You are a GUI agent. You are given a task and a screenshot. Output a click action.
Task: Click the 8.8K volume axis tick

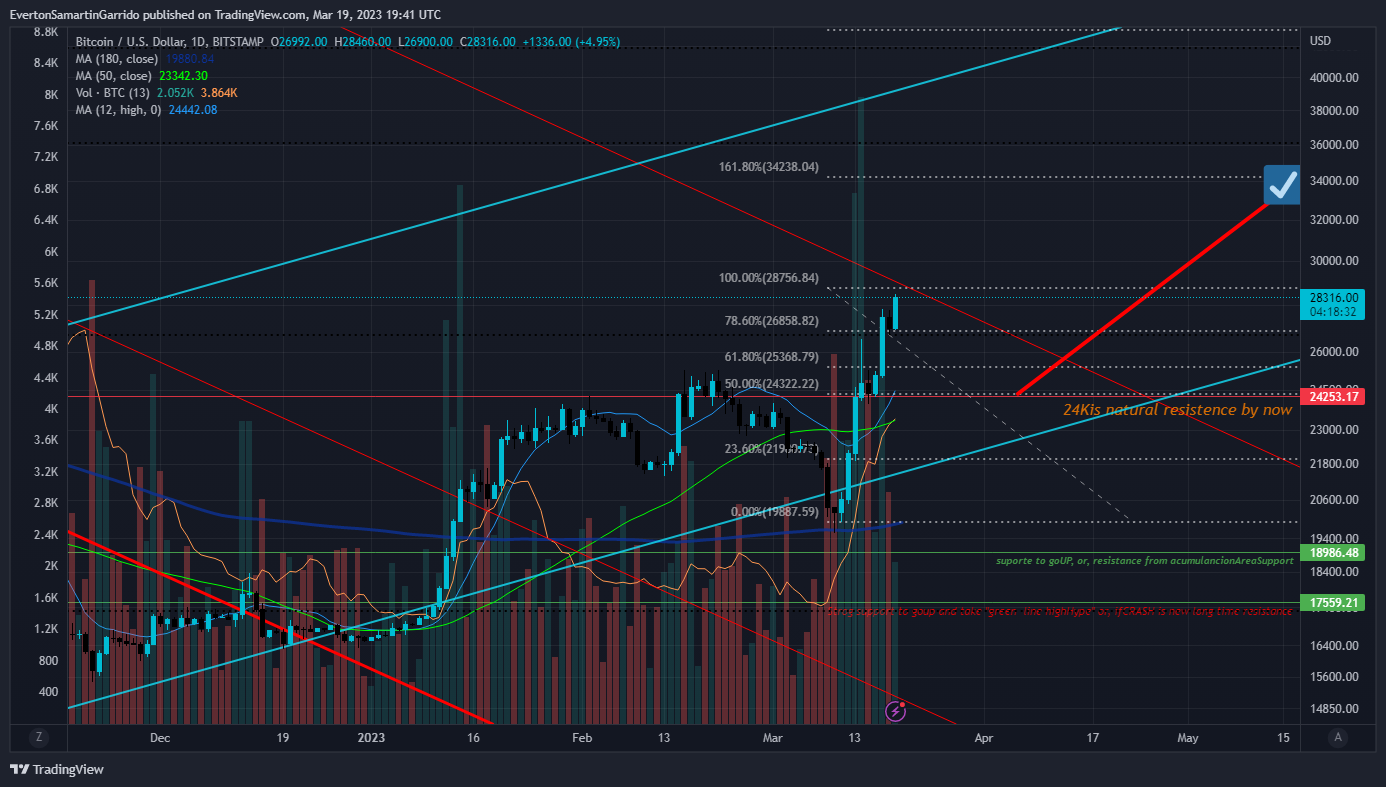45,32
